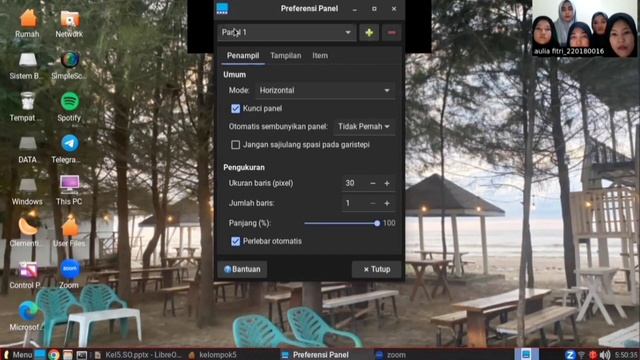
Task: Open Otomatis sembunyikan panel dropdown
Action: click(364, 127)
